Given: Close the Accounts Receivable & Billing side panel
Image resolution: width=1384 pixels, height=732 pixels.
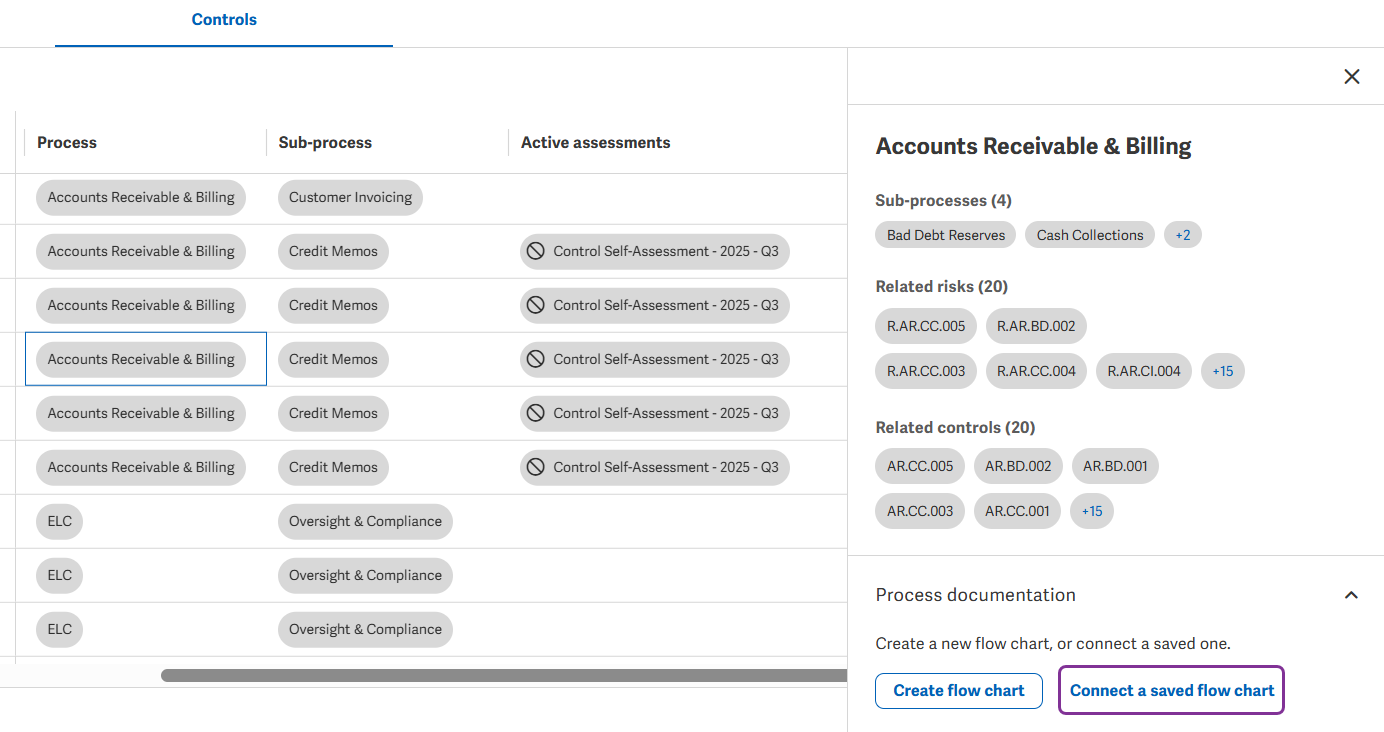Looking at the screenshot, I should point(1352,77).
